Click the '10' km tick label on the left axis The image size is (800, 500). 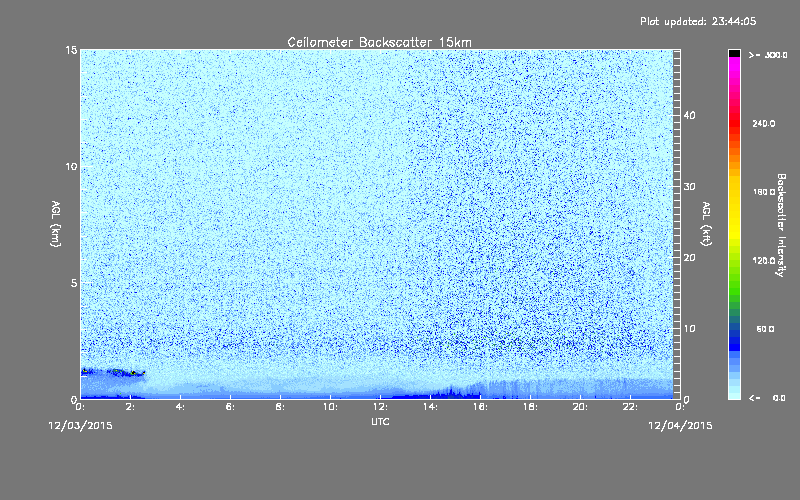pyautogui.click(x=71, y=167)
